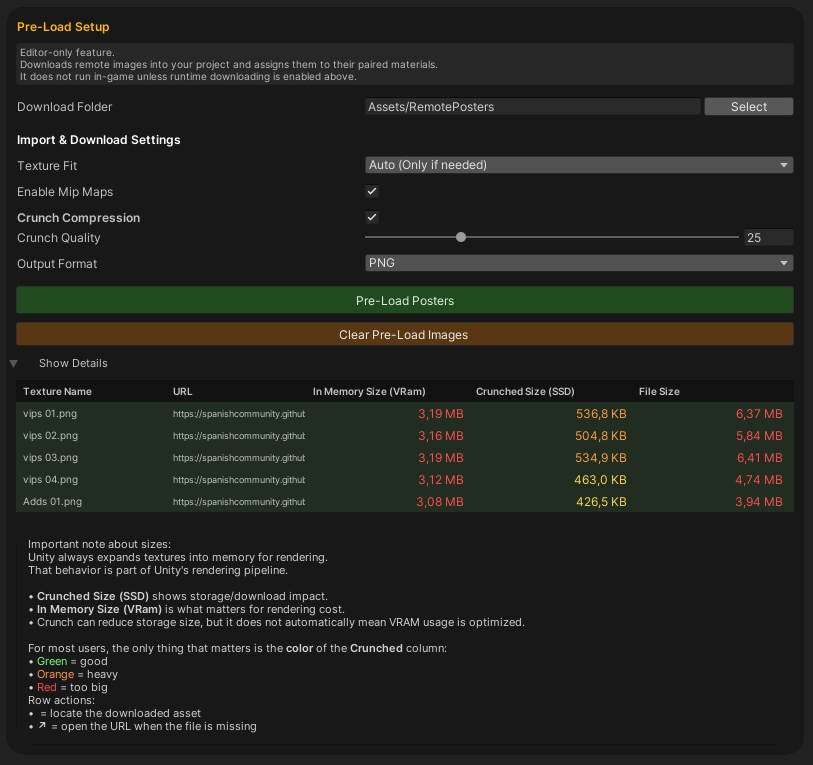Click Select next to Download Folder
This screenshot has height=765, width=813.
748,106
